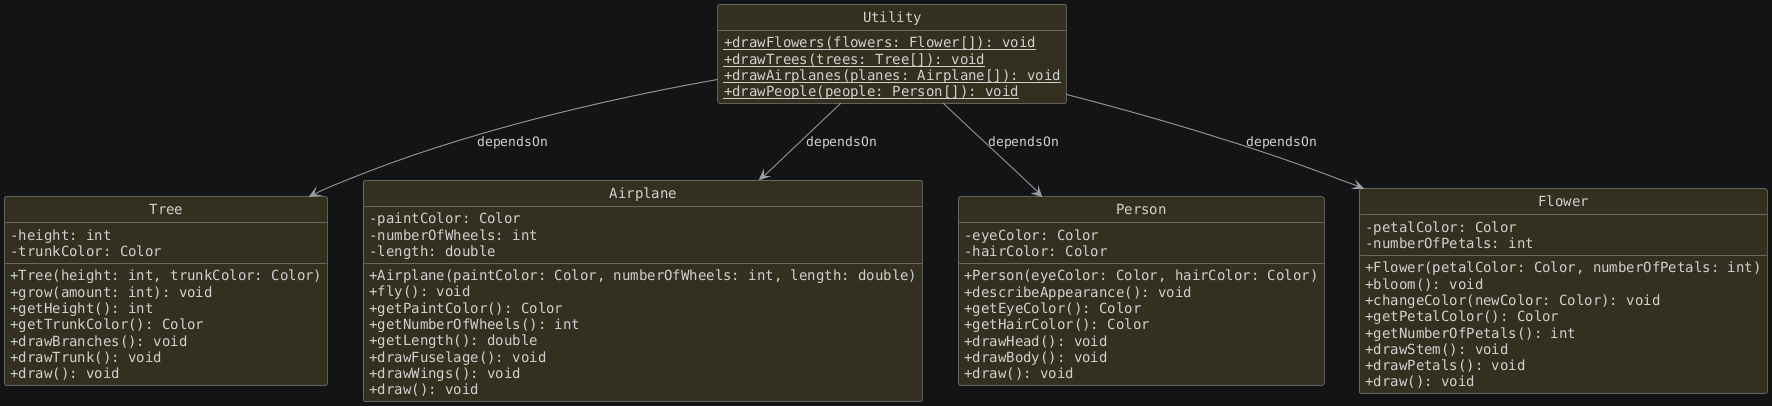Click the getPetalColor(): Color method
This screenshot has width=1772, height=406.
click(1462, 316)
